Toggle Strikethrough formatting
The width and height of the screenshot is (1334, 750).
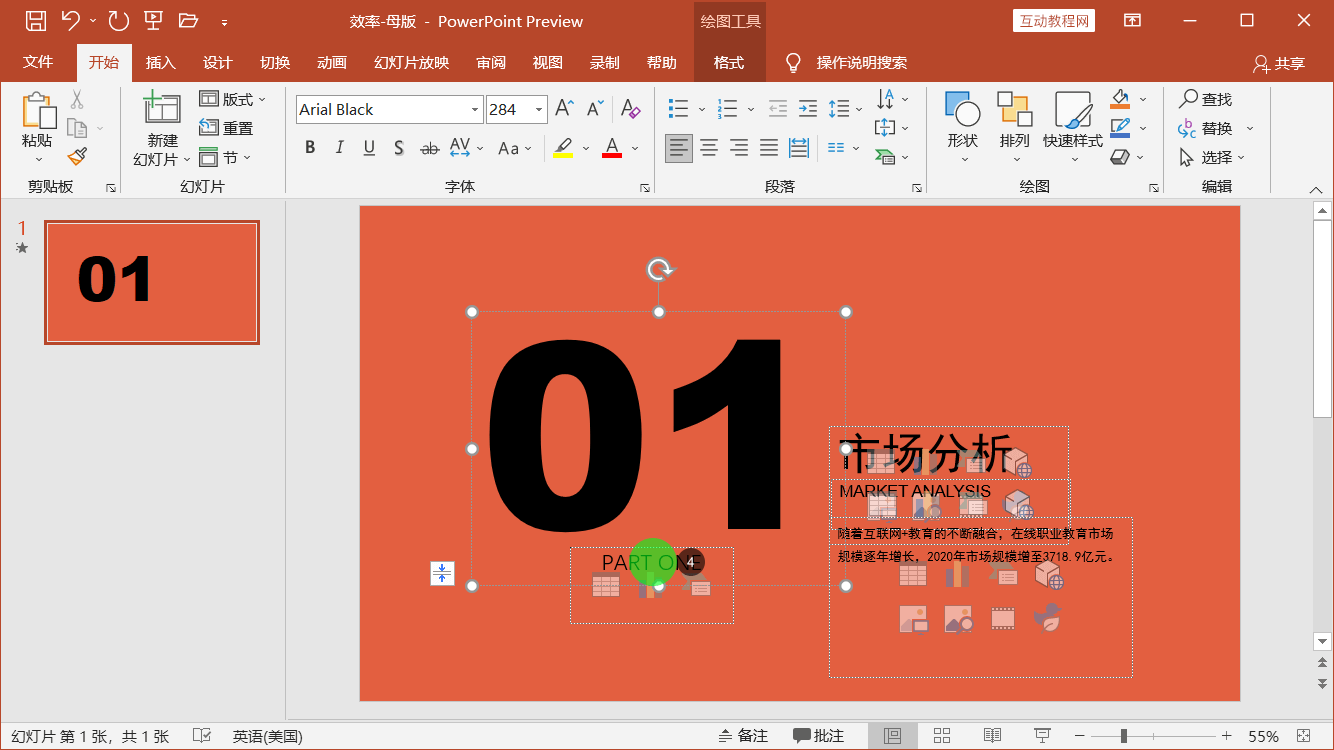(430, 148)
